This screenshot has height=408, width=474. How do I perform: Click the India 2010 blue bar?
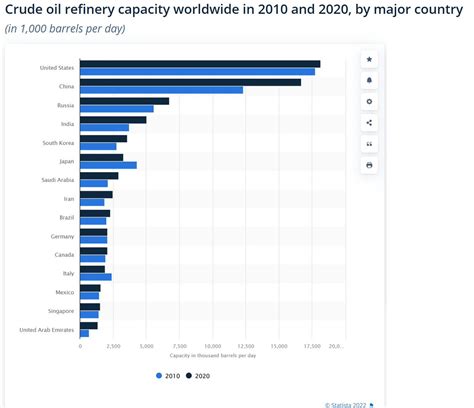point(104,128)
